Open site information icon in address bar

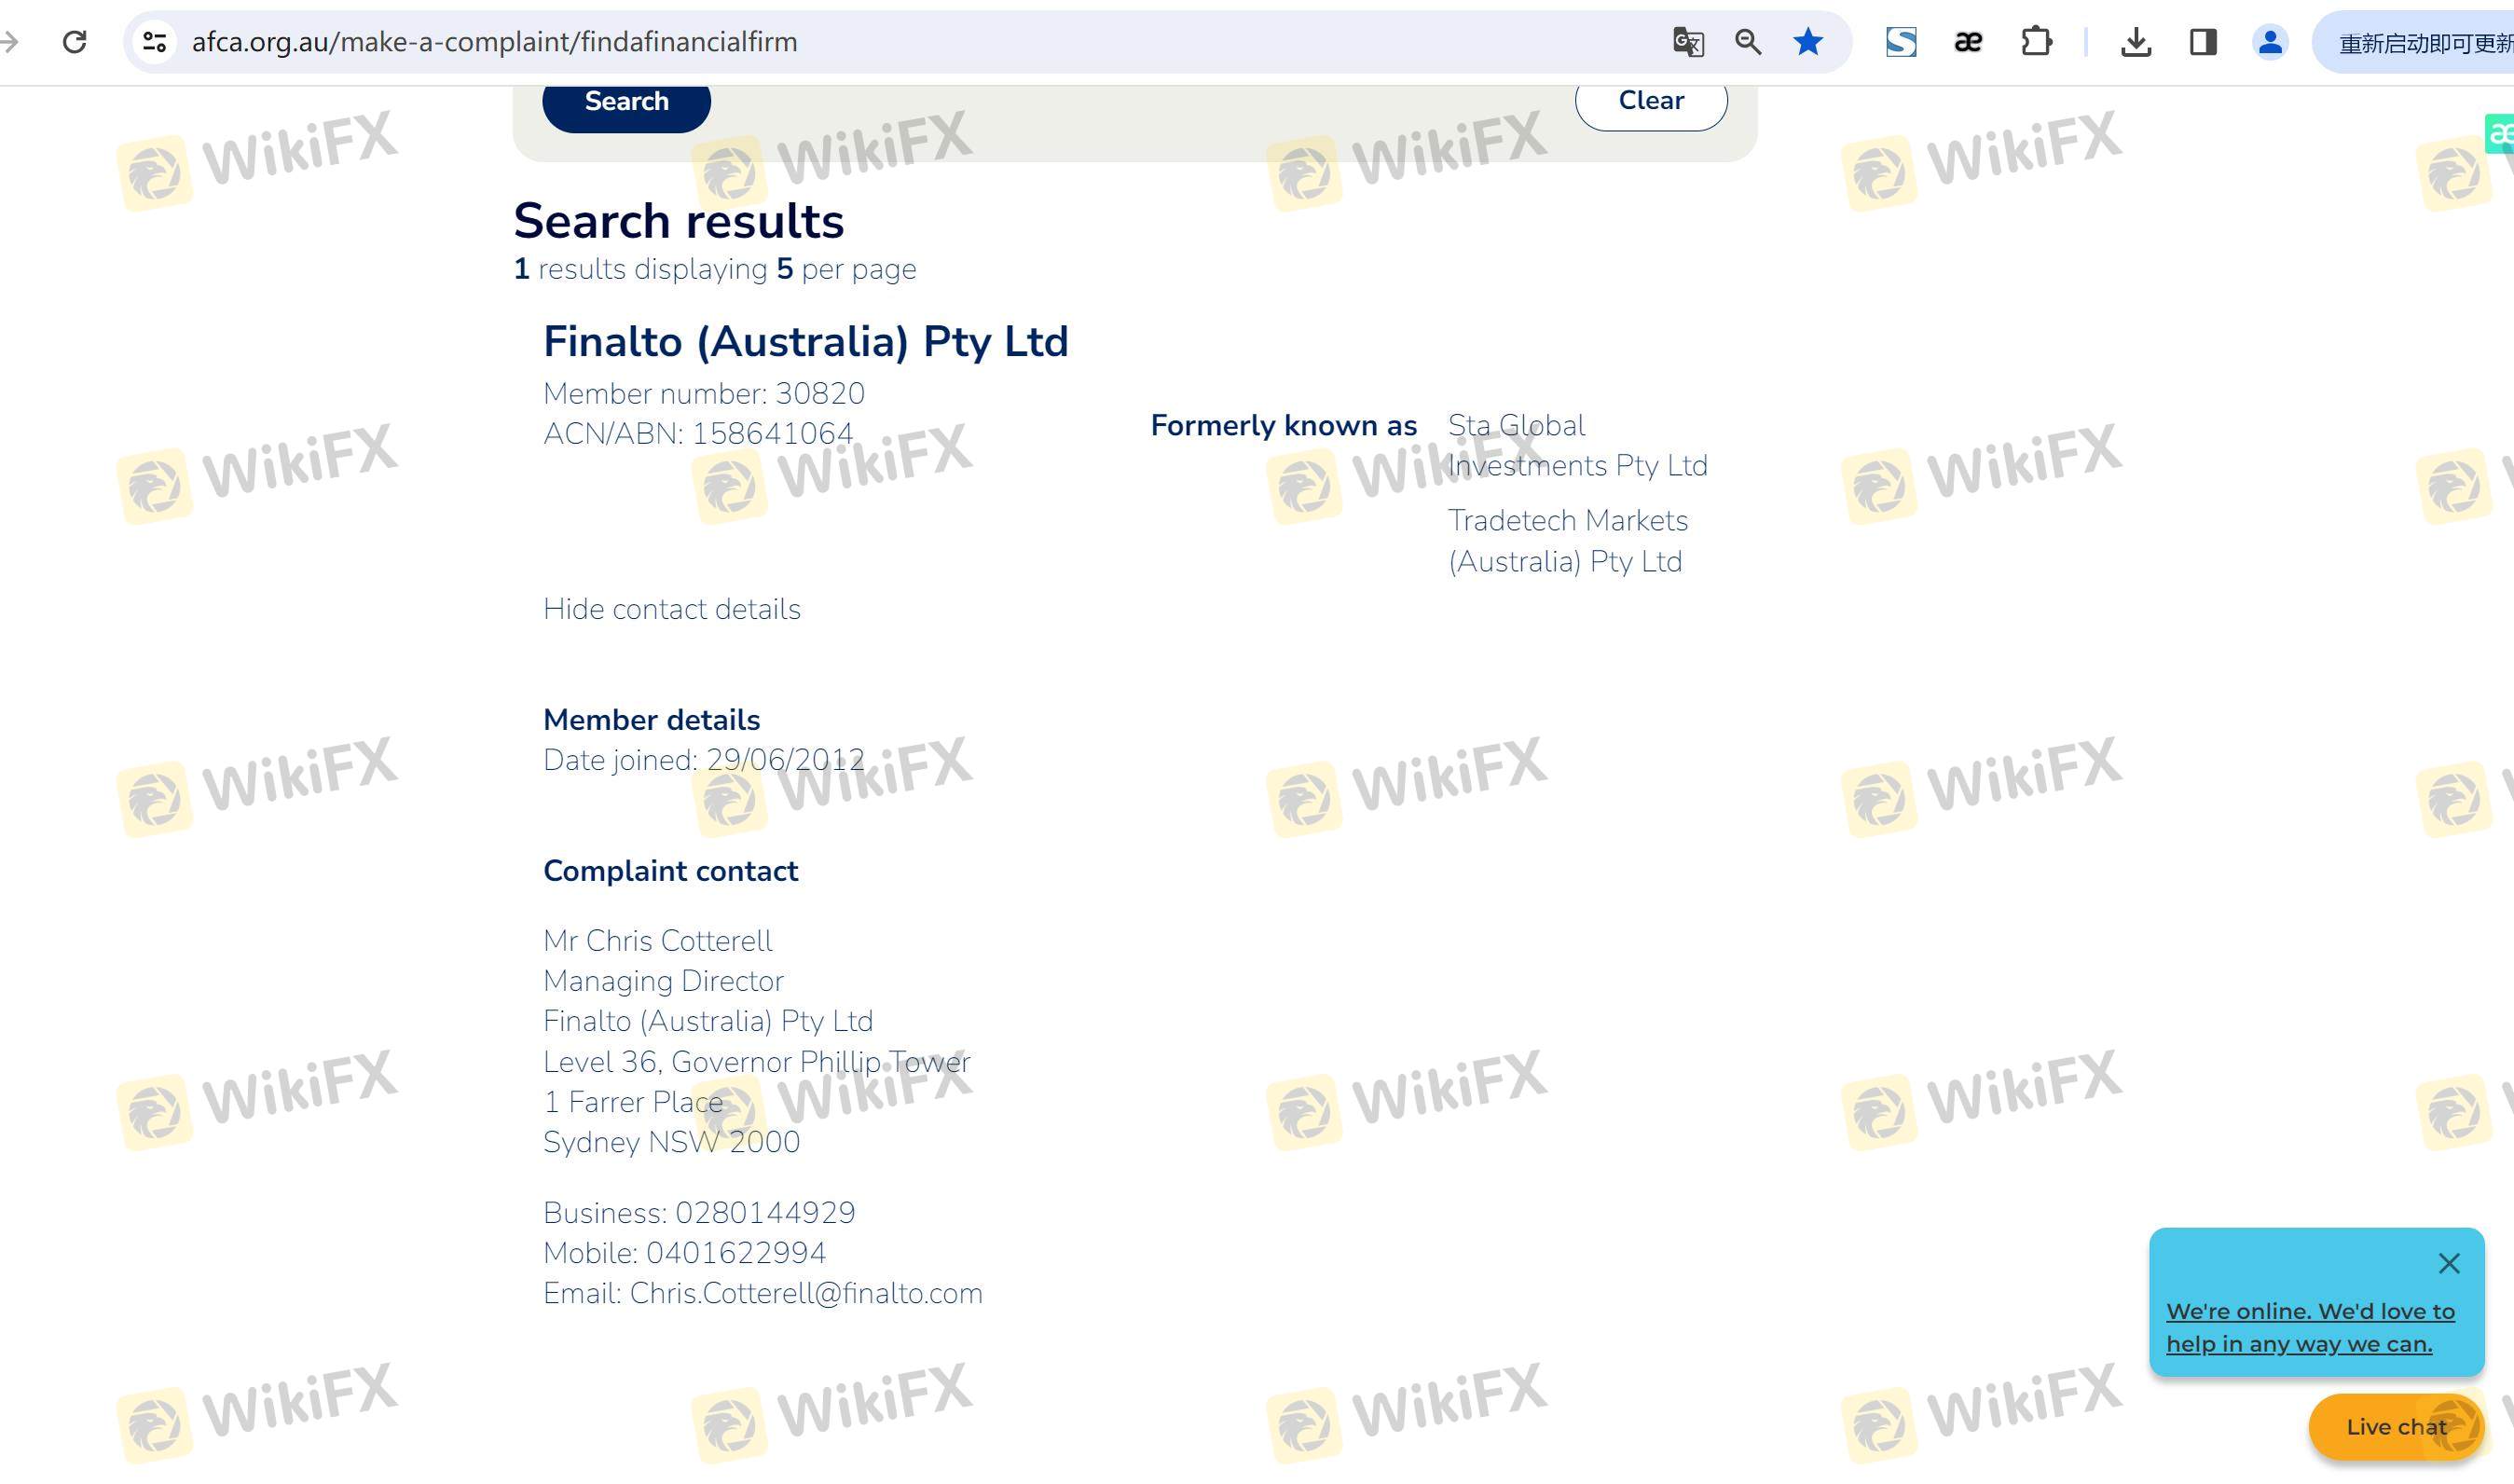[154, 42]
